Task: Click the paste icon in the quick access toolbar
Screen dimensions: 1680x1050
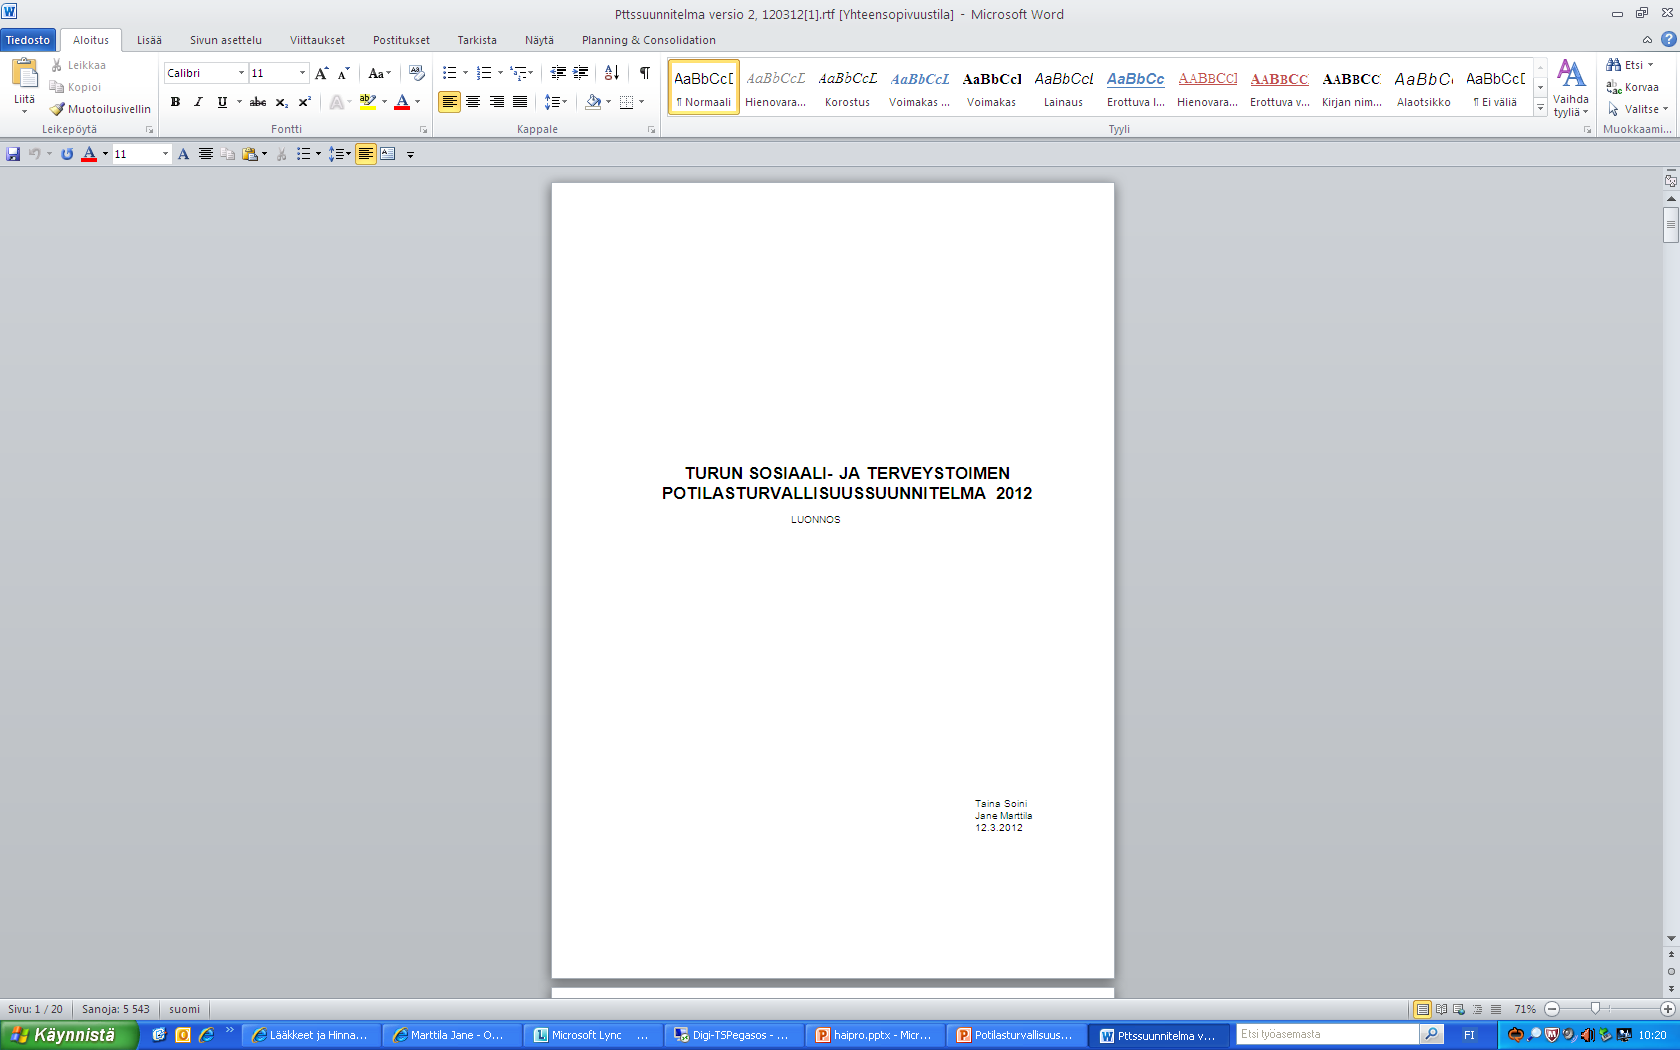Action: pyautogui.click(x=250, y=154)
